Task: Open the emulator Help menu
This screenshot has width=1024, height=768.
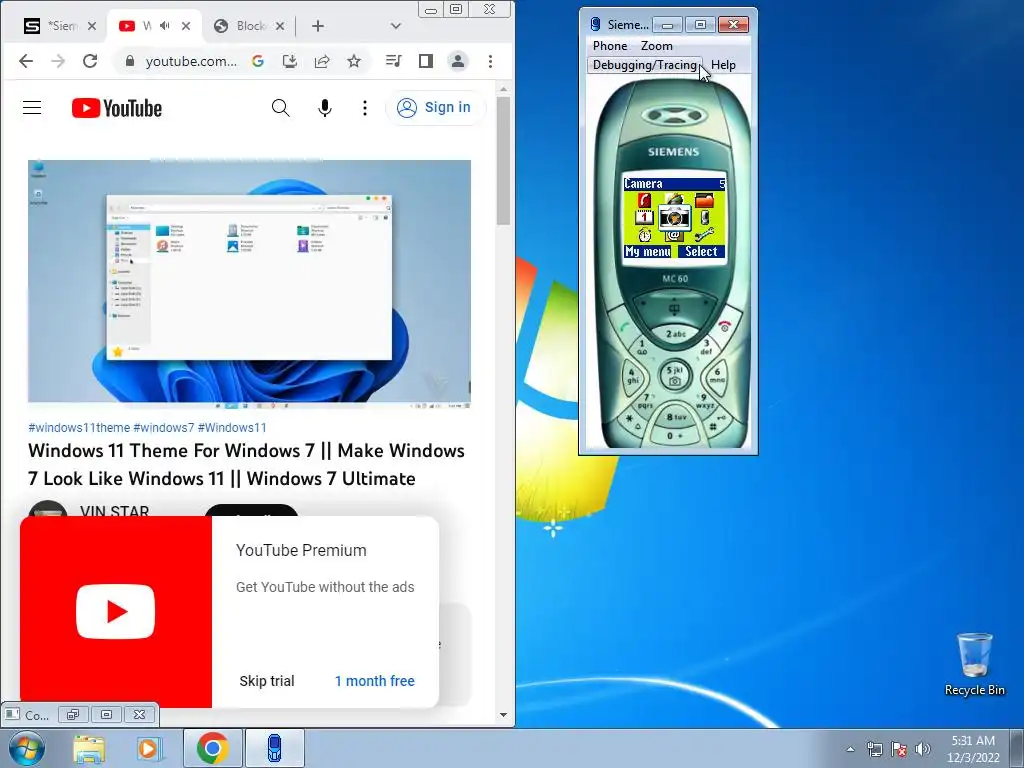Action: pos(723,65)
